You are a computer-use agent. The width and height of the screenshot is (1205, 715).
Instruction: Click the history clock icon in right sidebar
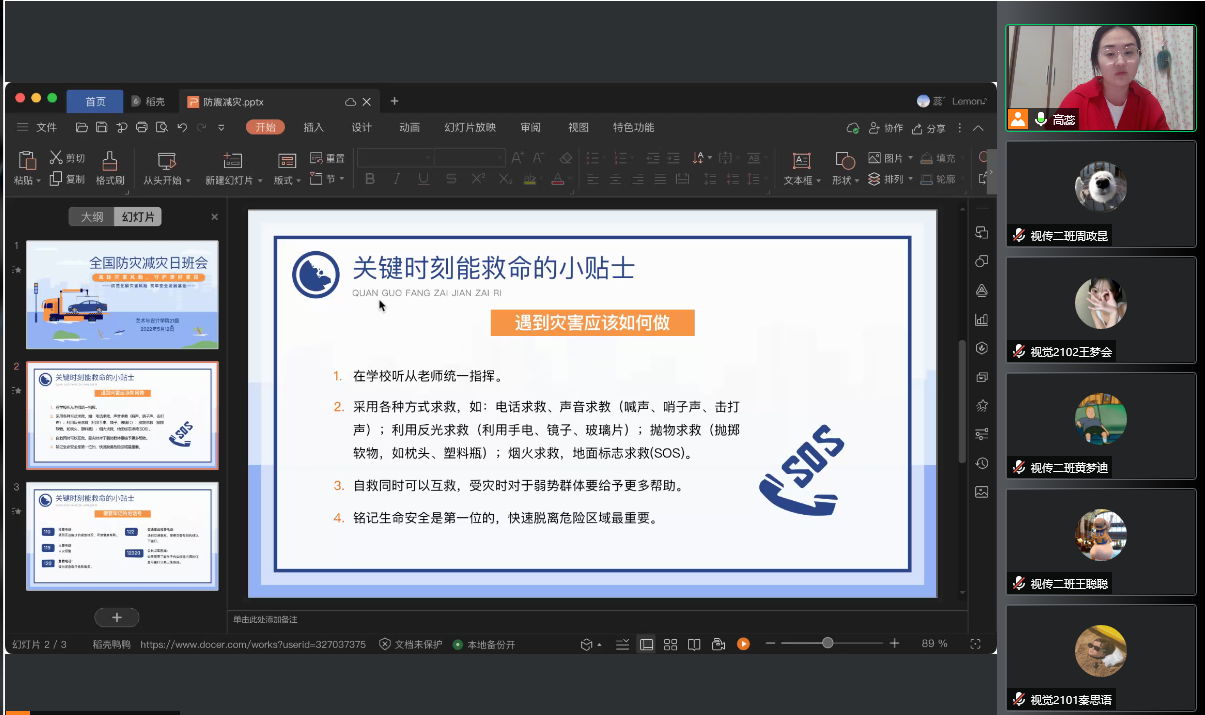tap(981, 463)
